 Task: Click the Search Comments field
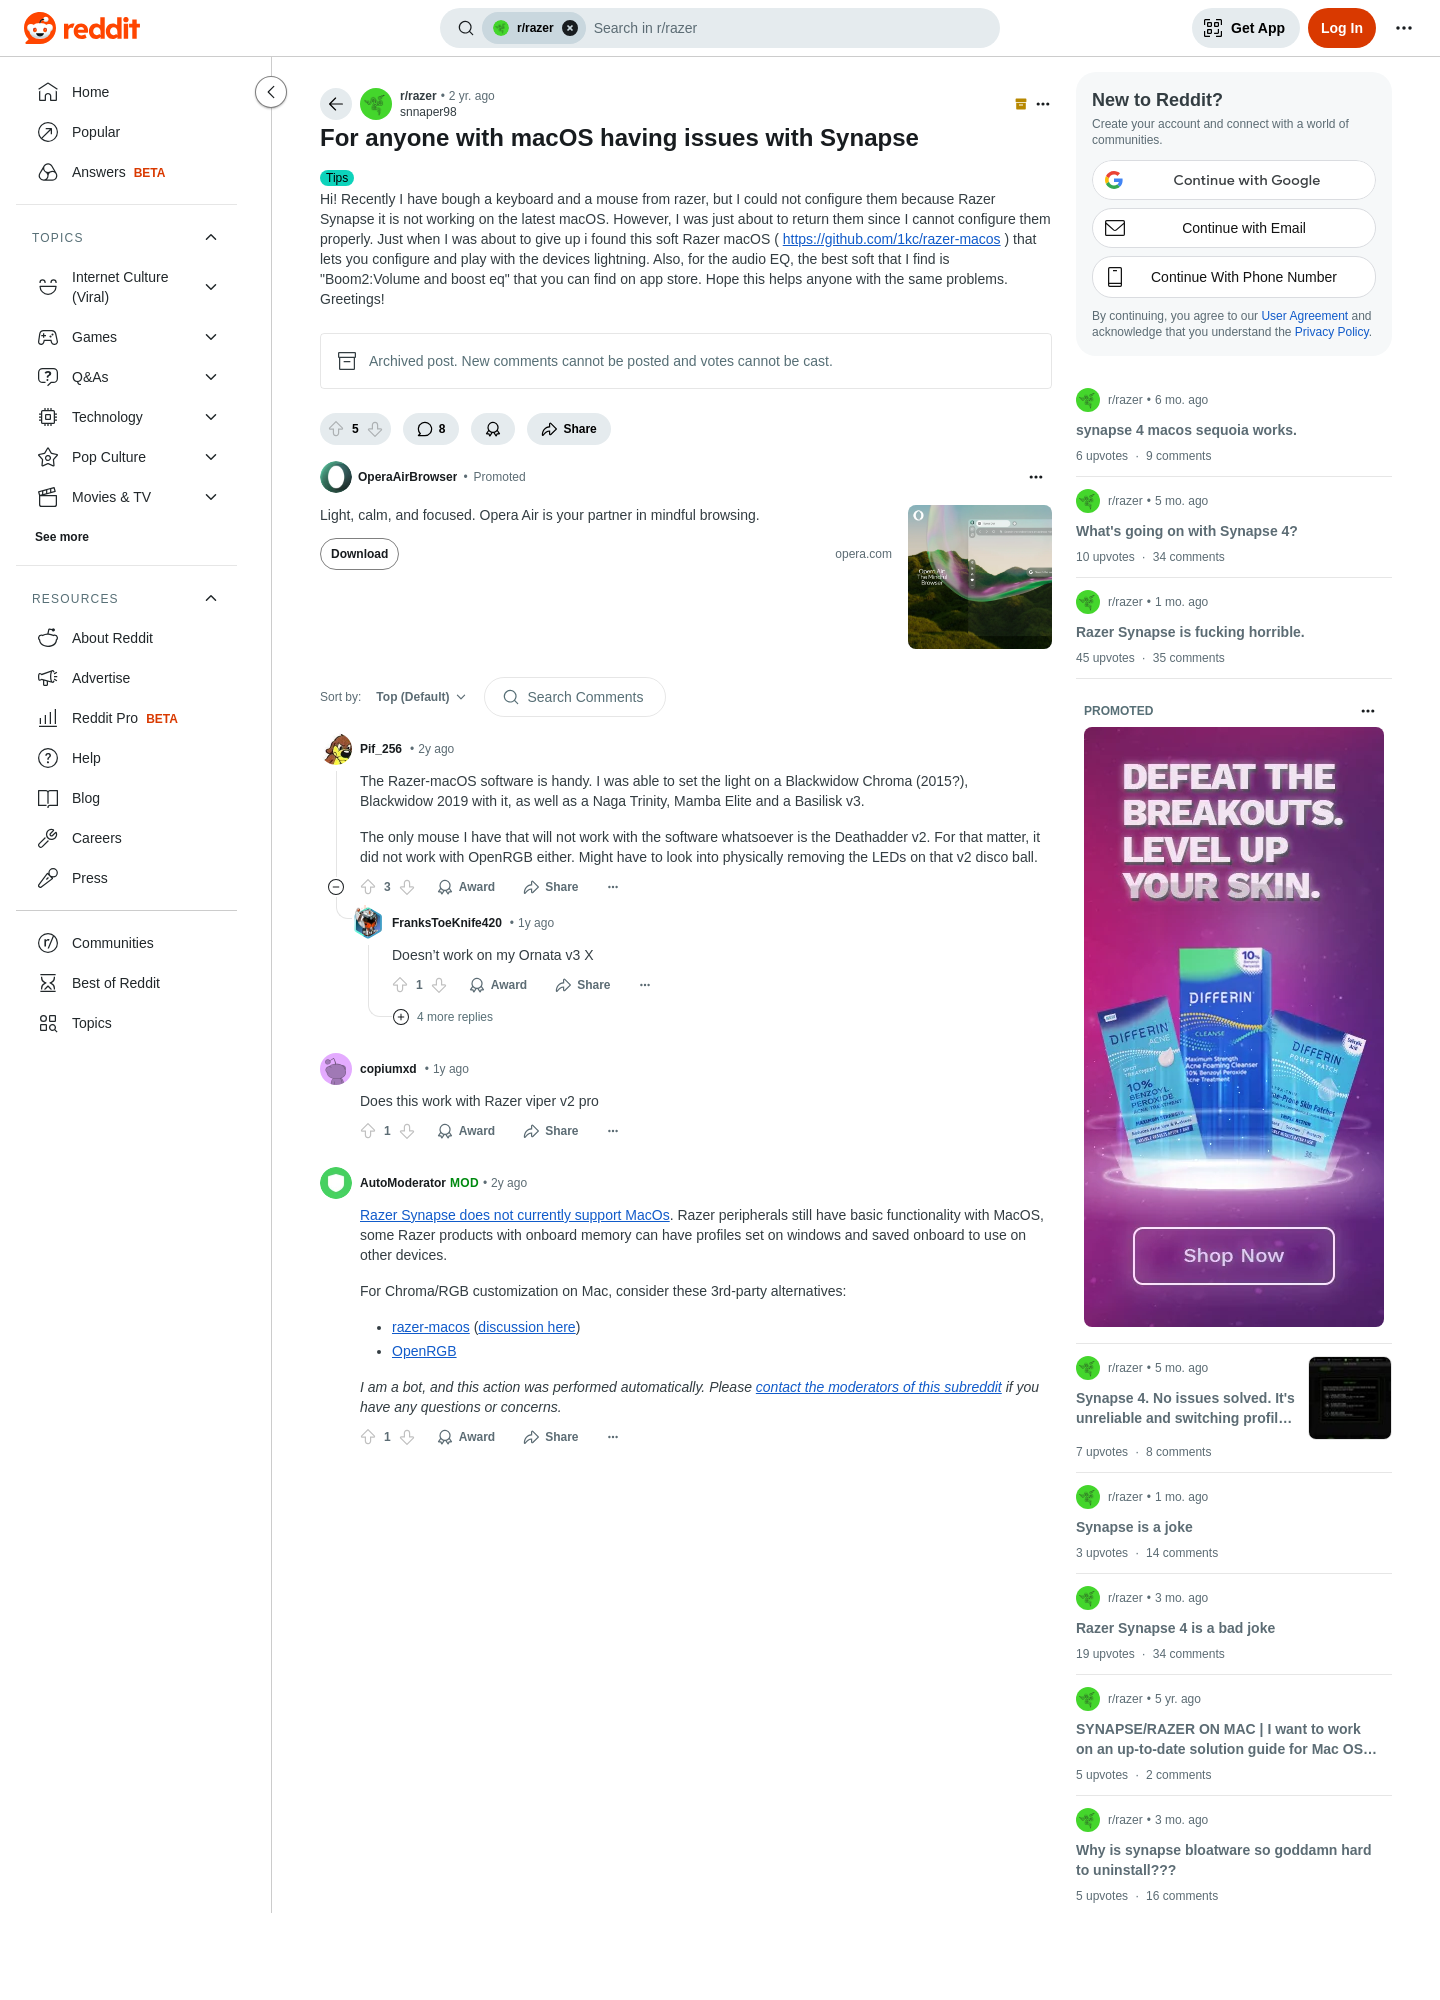pos(575,697)
